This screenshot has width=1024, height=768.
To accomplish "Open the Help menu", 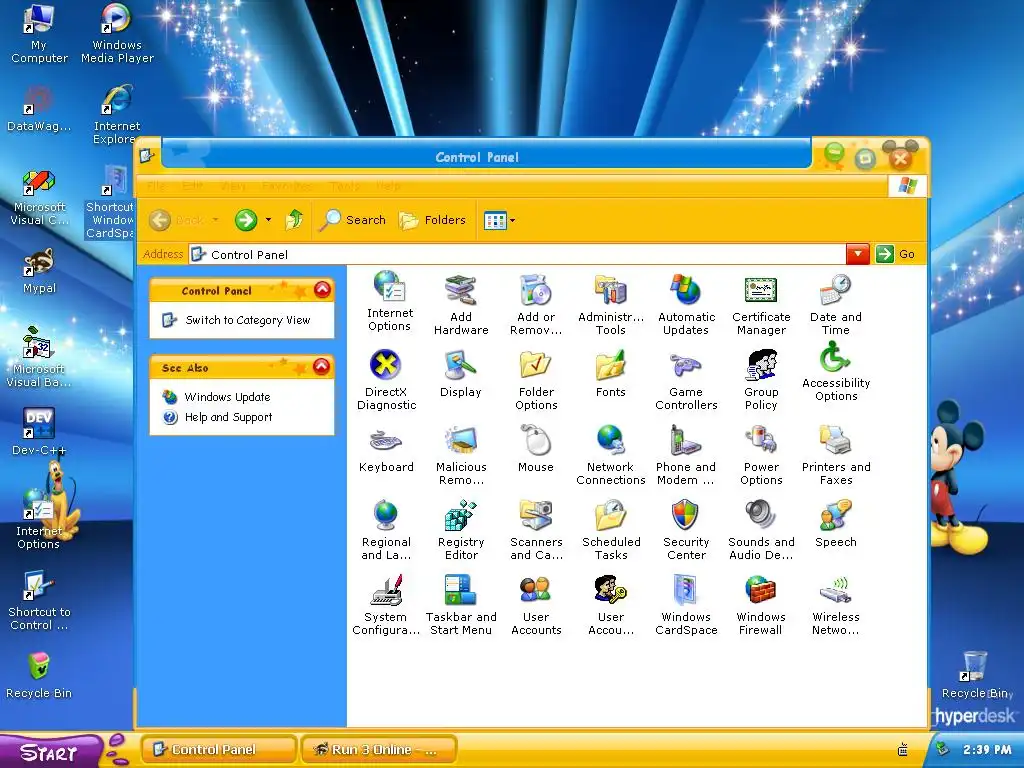I will click(x=388, y=186).
